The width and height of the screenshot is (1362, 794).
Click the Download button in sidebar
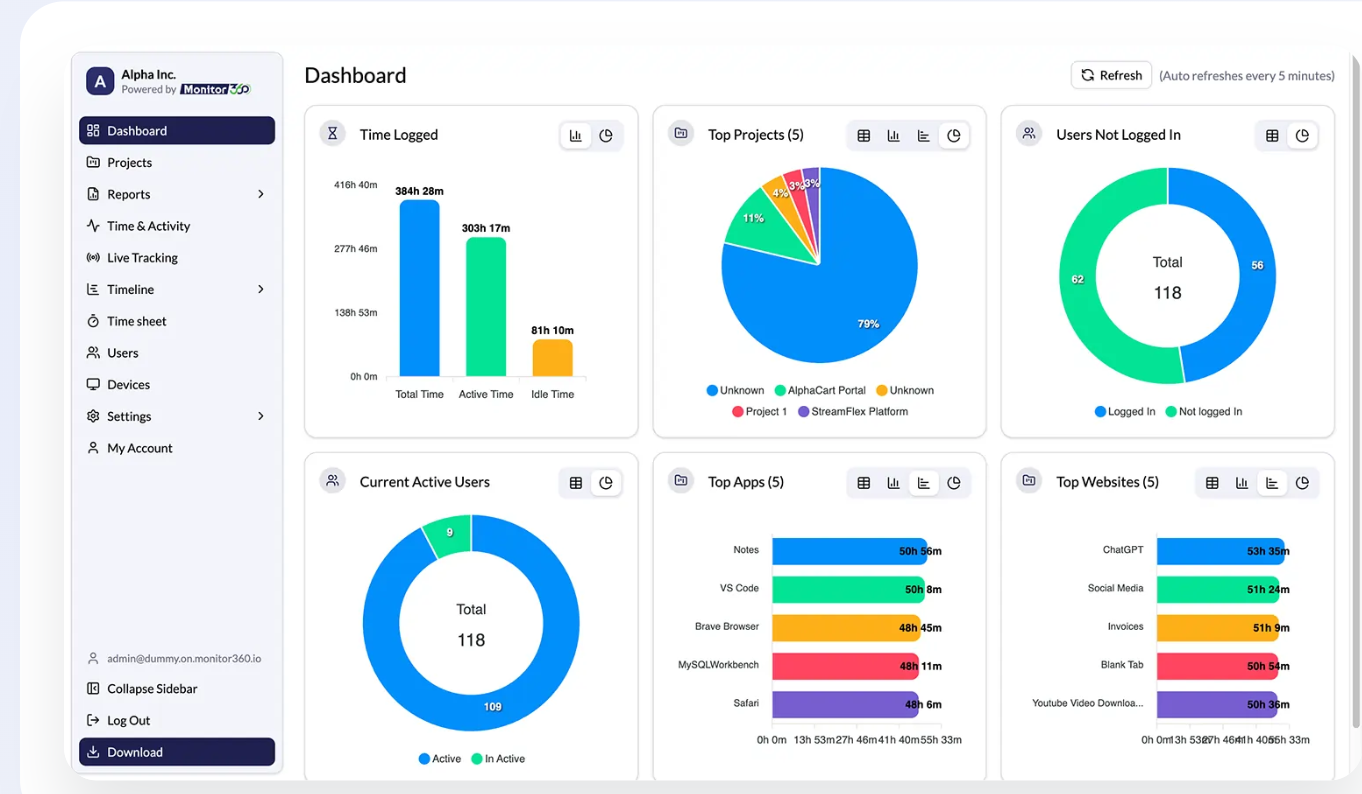pyautogui.click(x=177, y=752)
